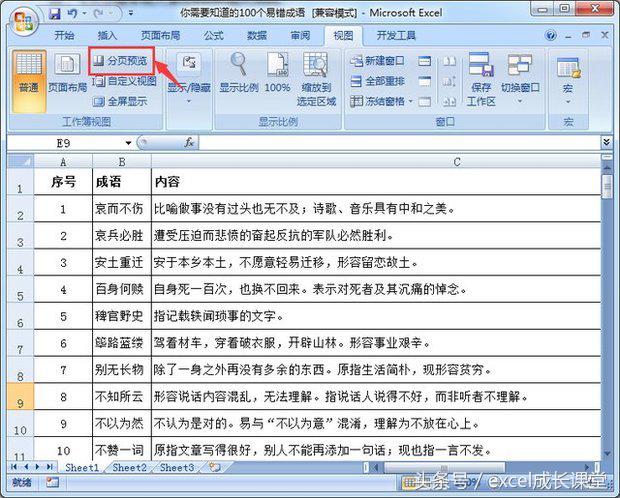Click the split window icon
Viewport: 620px width, 498px height.
point(424,61)
